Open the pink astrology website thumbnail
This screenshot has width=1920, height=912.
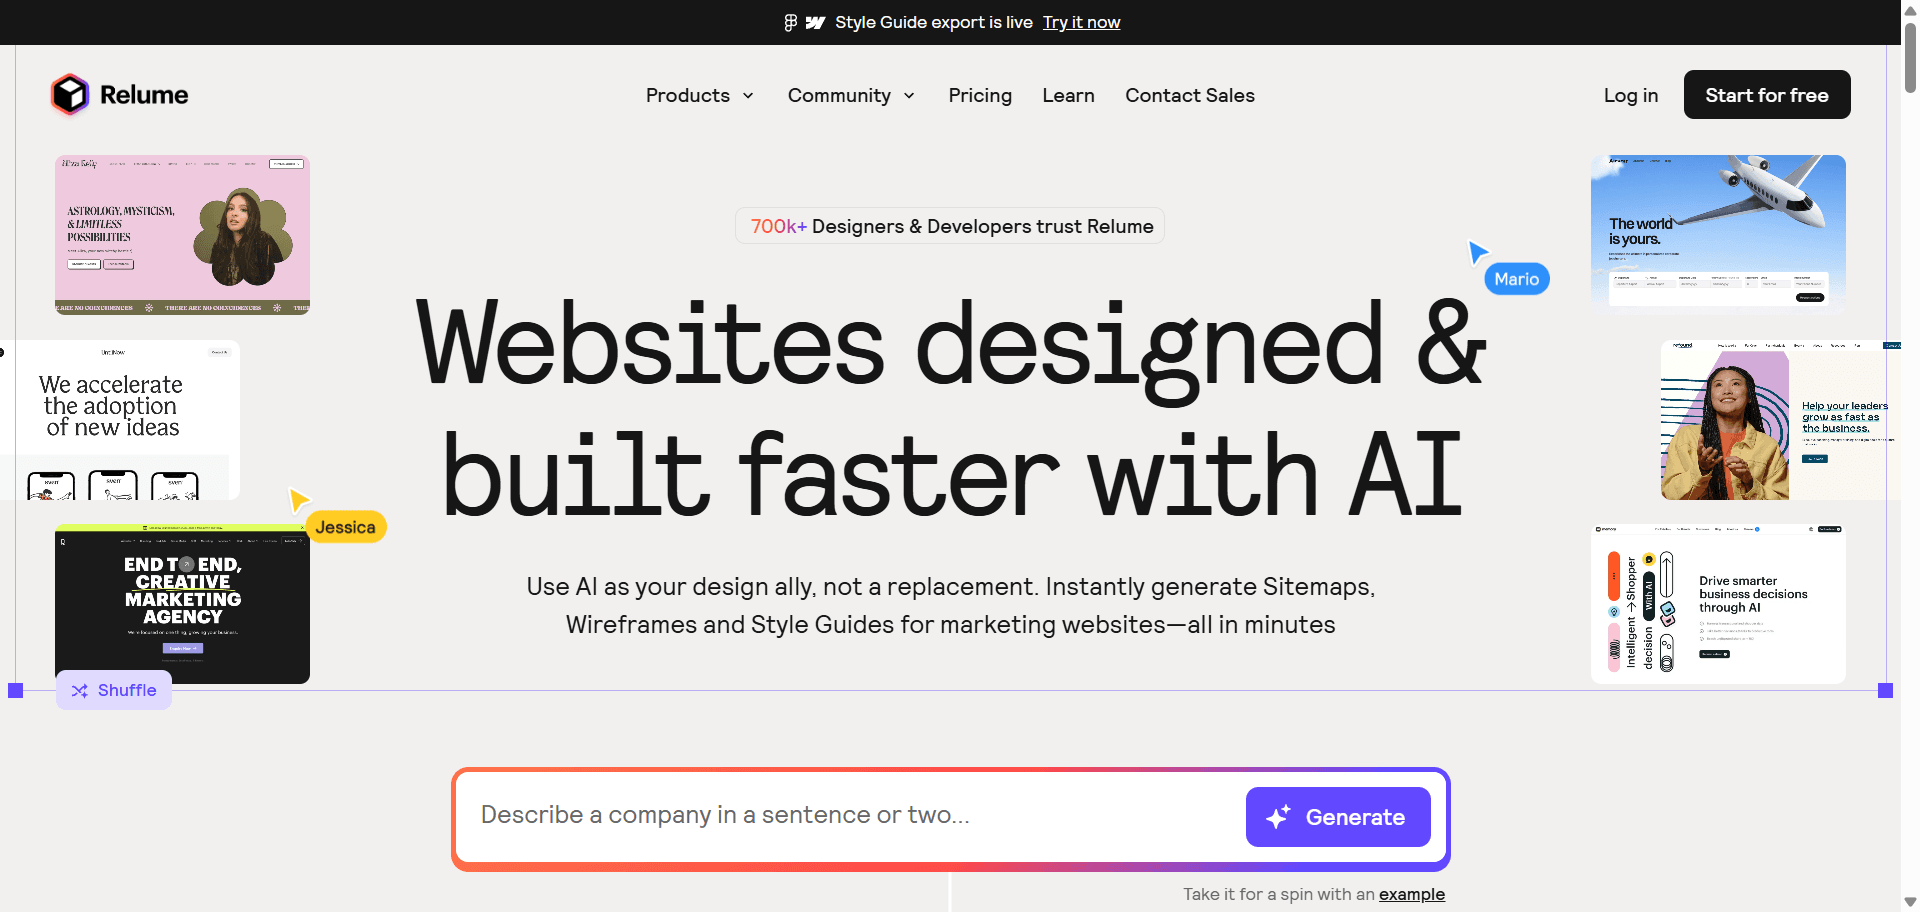pos(182,235)
